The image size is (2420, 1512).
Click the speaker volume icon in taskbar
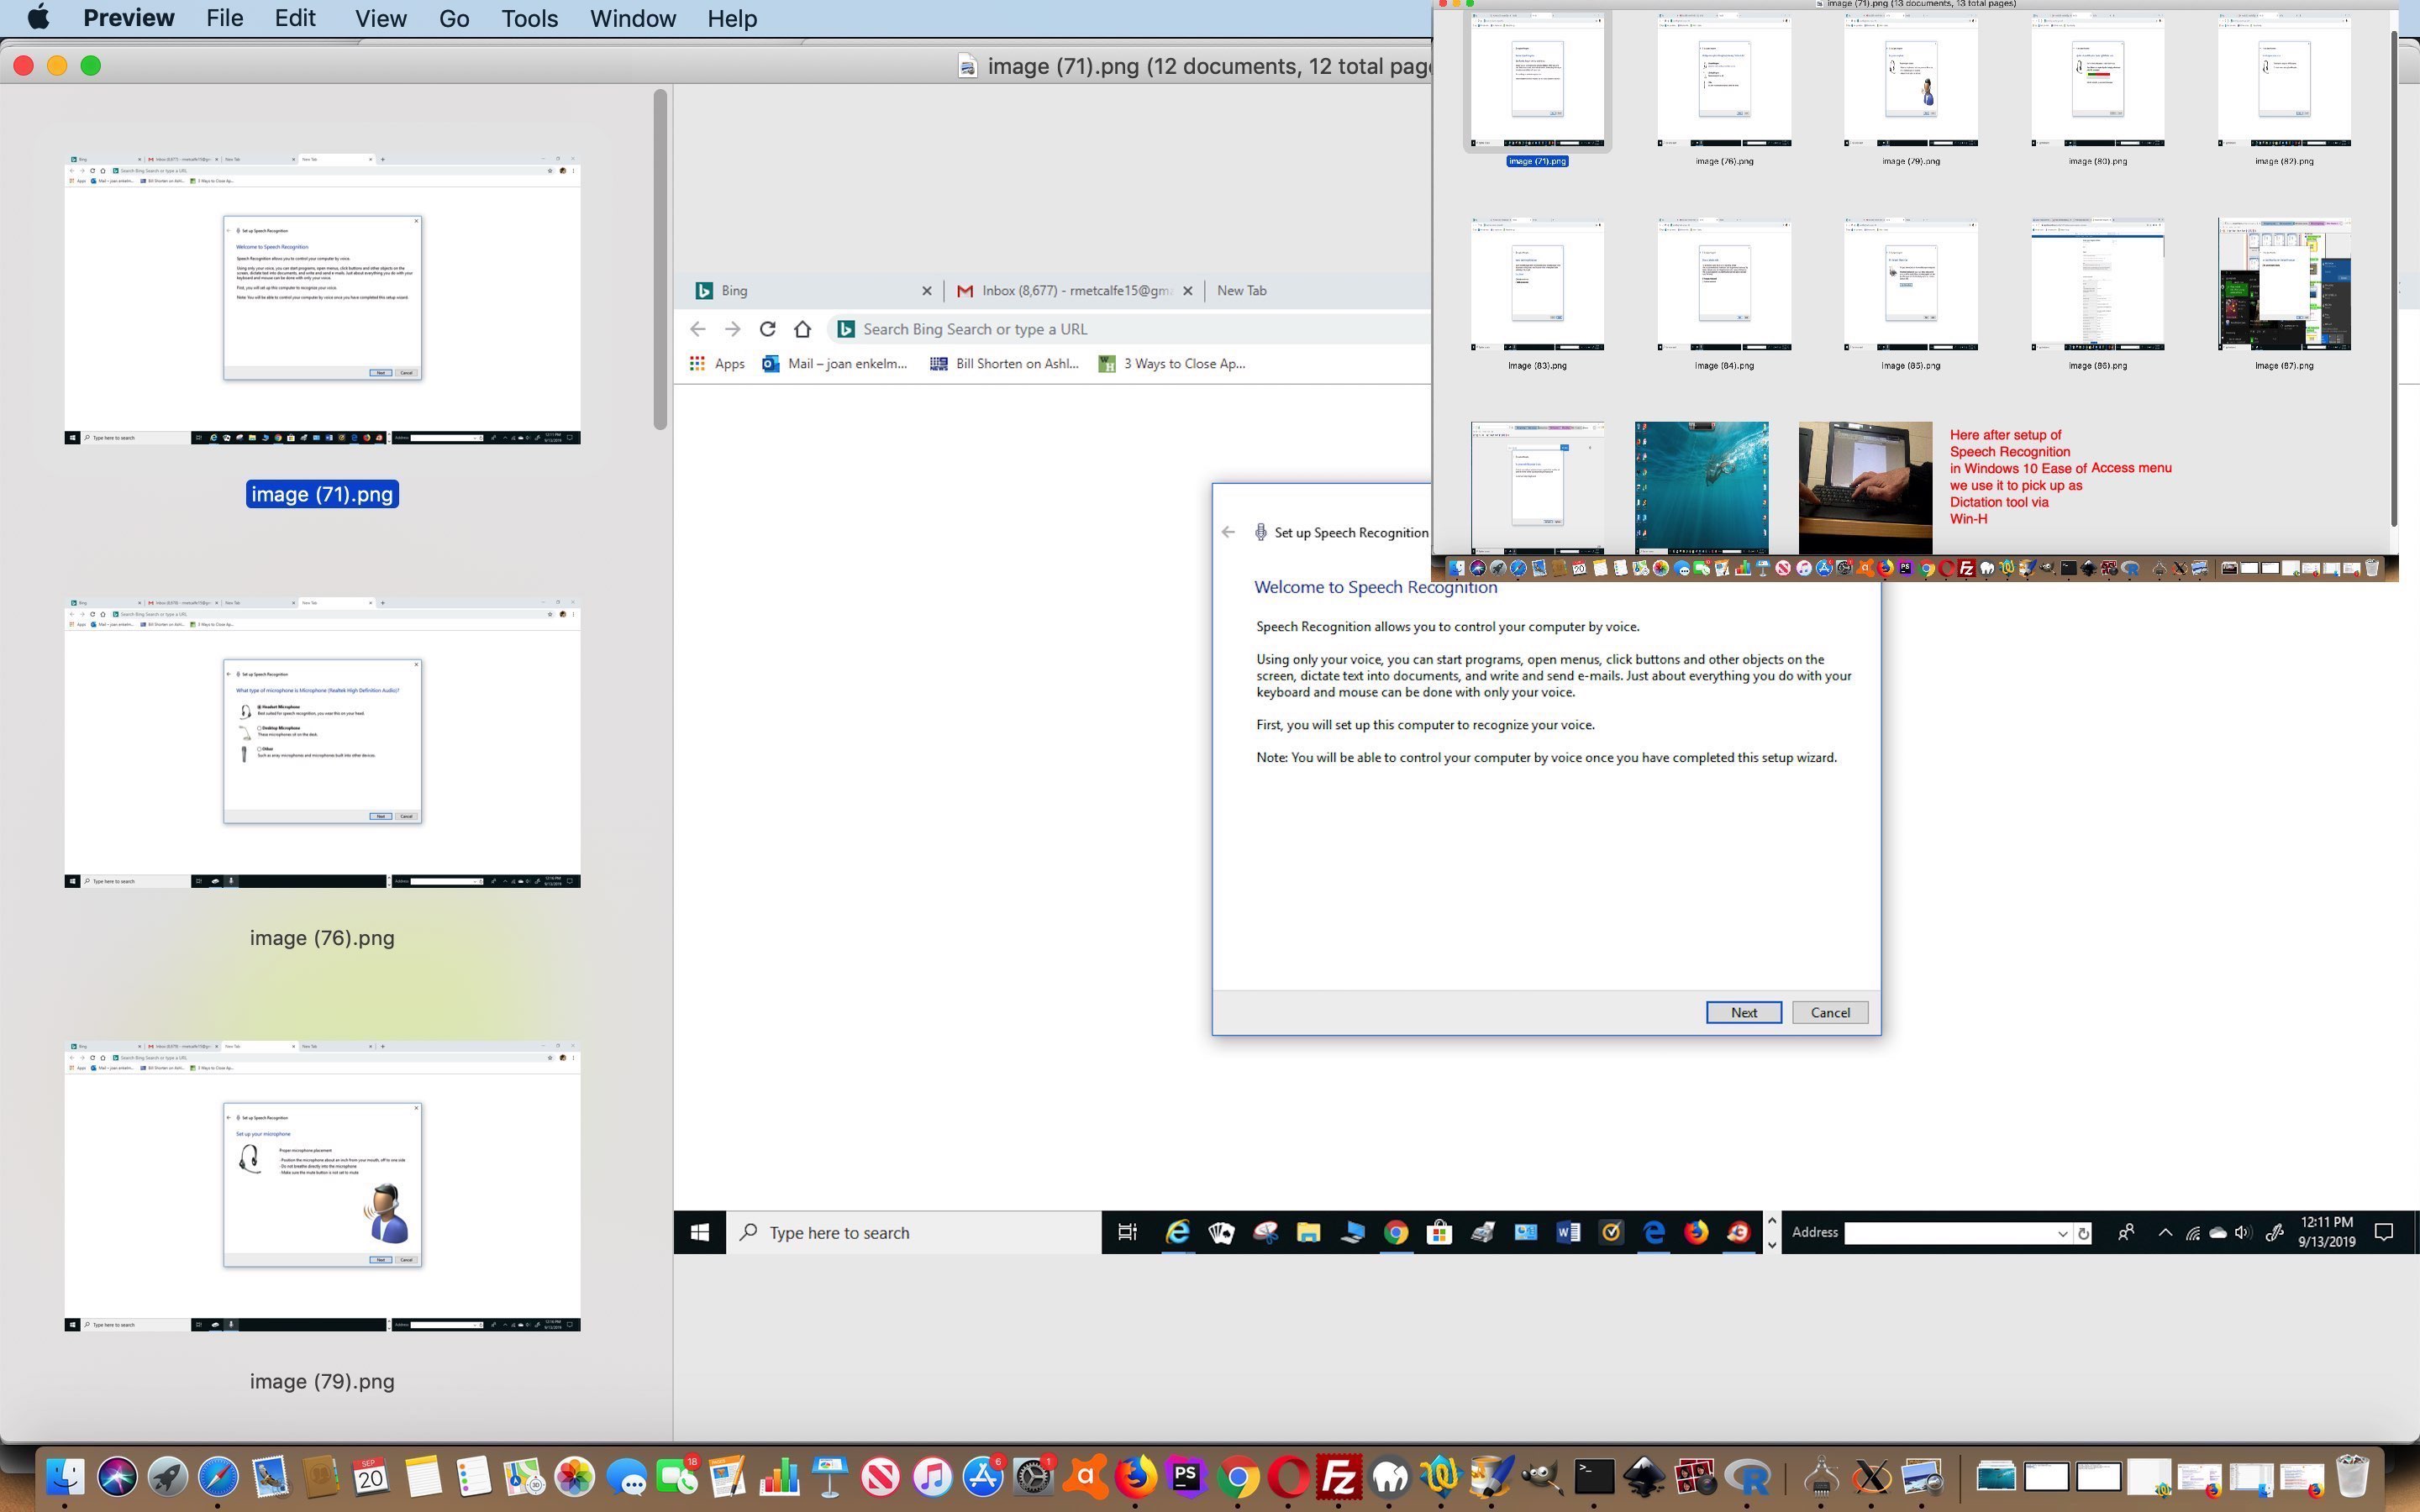(2242, 1233)
